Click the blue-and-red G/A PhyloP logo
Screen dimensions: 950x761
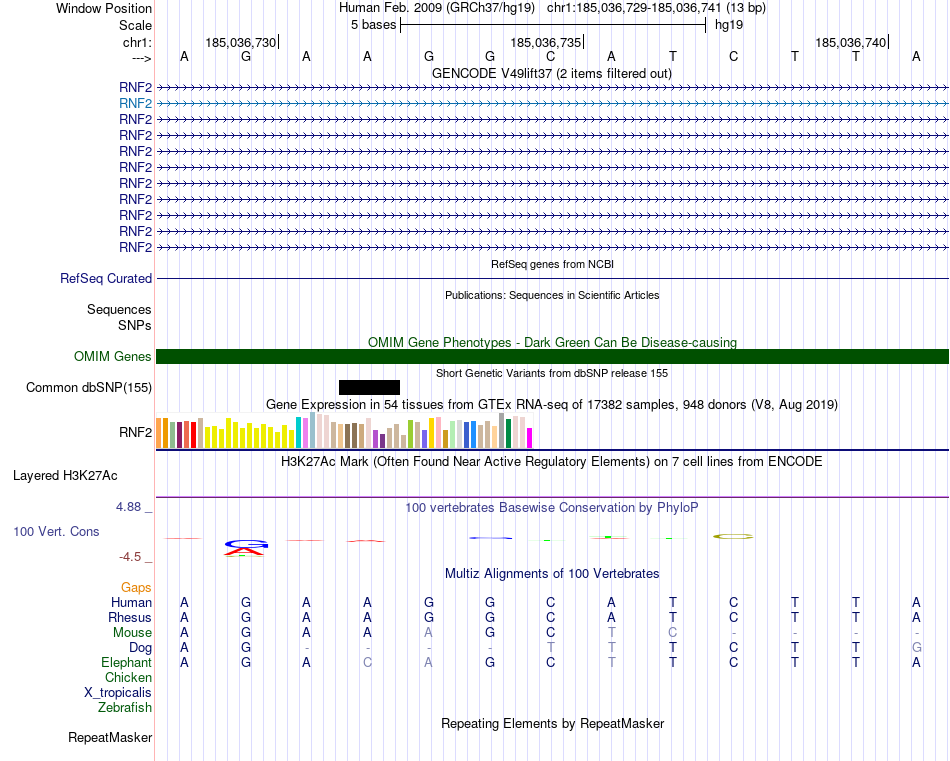pyautogui.click(x=245, y=548)
